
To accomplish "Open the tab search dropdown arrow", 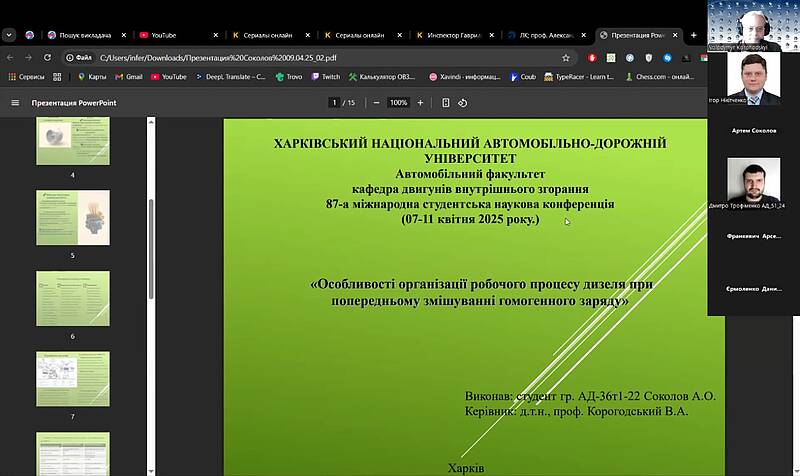I will [9, 34].
